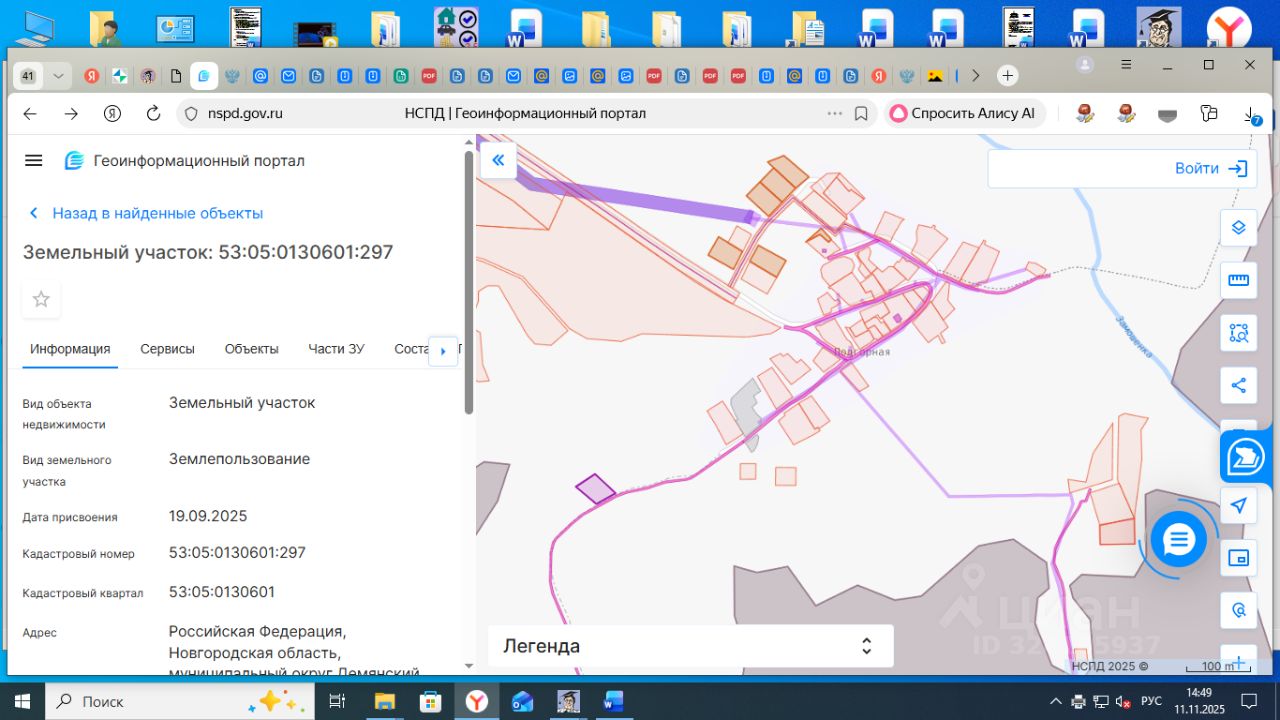
Task: Show hidden system tray icons
Action: 1054,701
